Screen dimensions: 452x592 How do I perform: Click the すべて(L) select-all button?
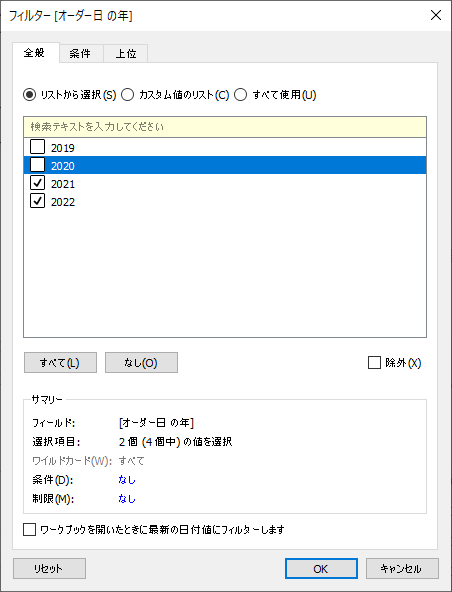click(60, 363)
